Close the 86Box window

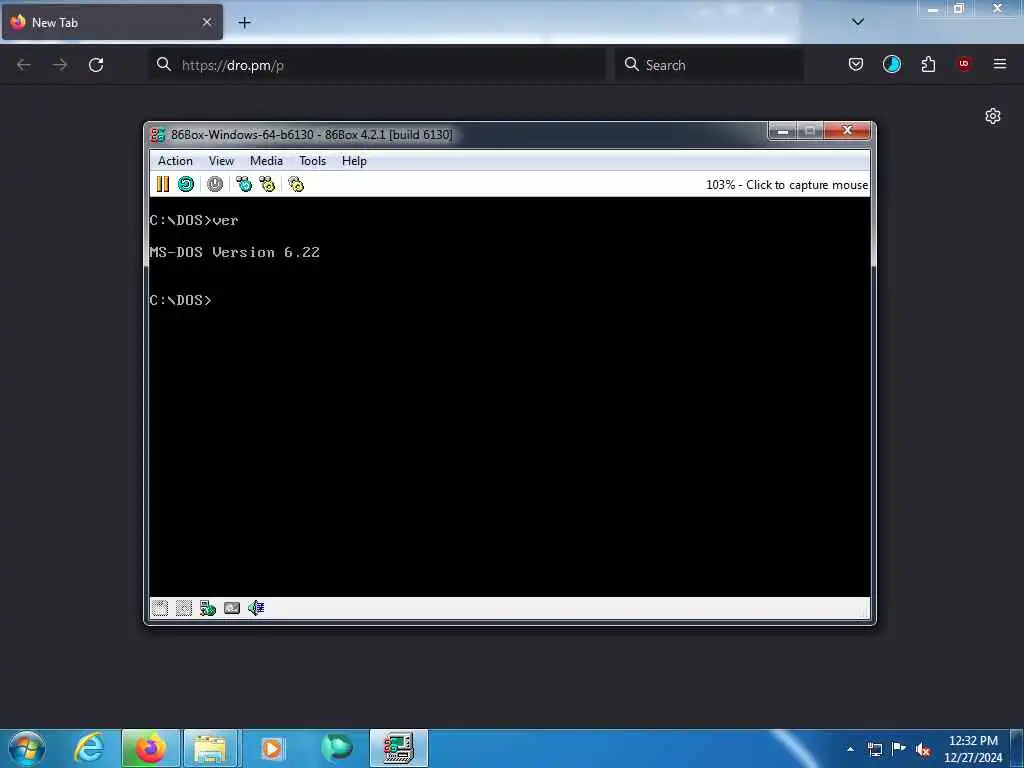(x=847, y=131)
